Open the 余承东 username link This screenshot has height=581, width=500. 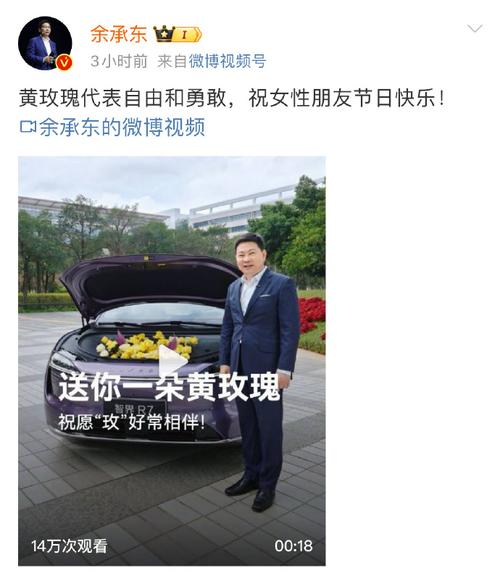click(x=119, y=35)
